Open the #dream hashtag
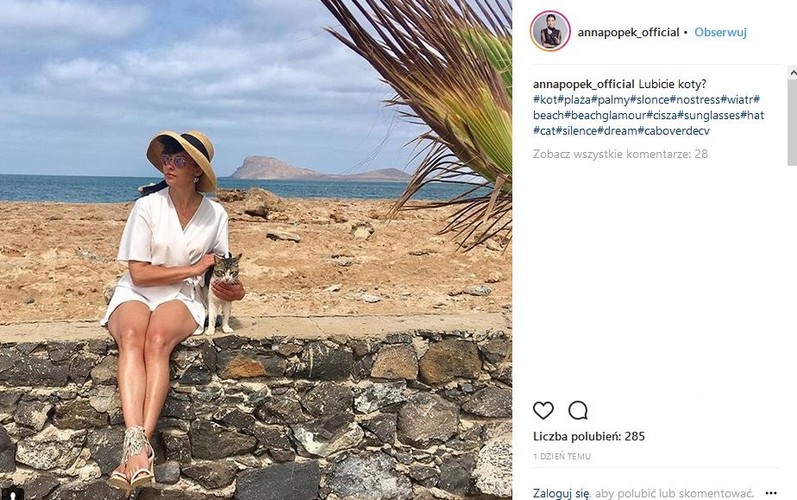This screenshot has width=797, height=500. (x=617, y=131)
